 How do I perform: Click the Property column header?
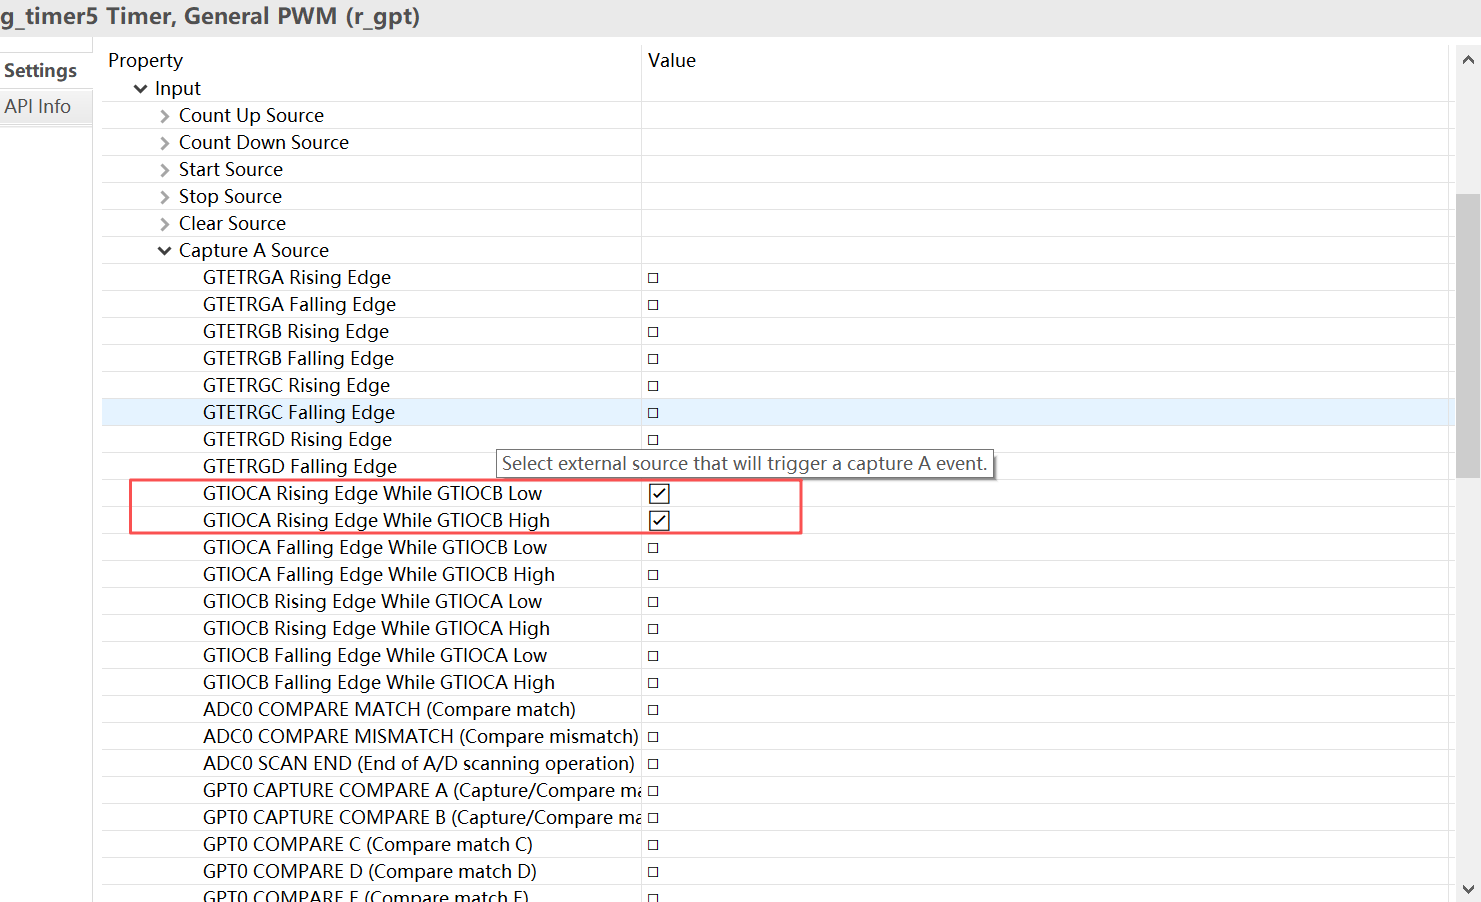146,61
